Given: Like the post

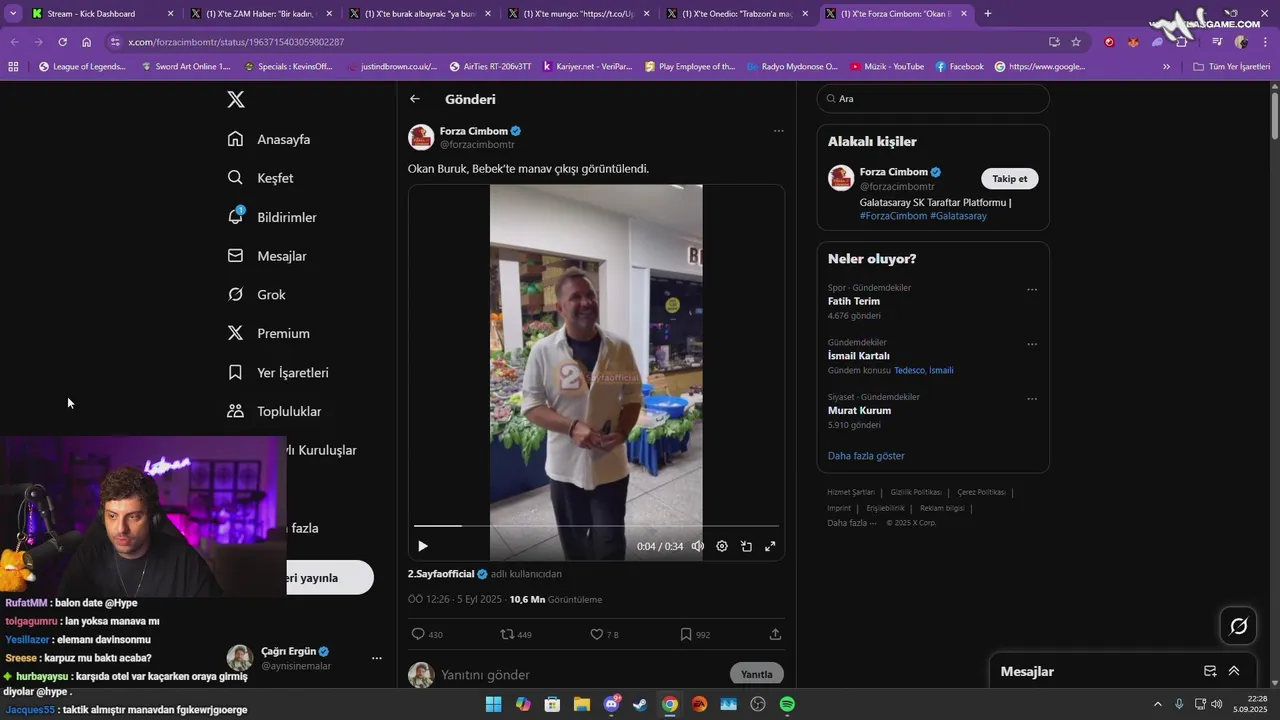Looking at the screenshot, I should tap(604, 634).
